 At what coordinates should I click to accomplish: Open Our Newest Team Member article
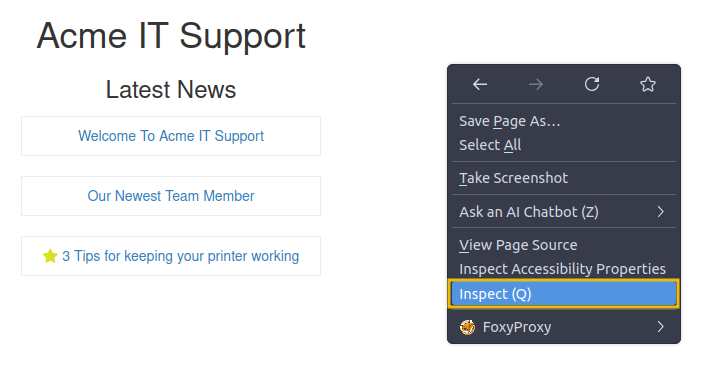click(171, 196)
